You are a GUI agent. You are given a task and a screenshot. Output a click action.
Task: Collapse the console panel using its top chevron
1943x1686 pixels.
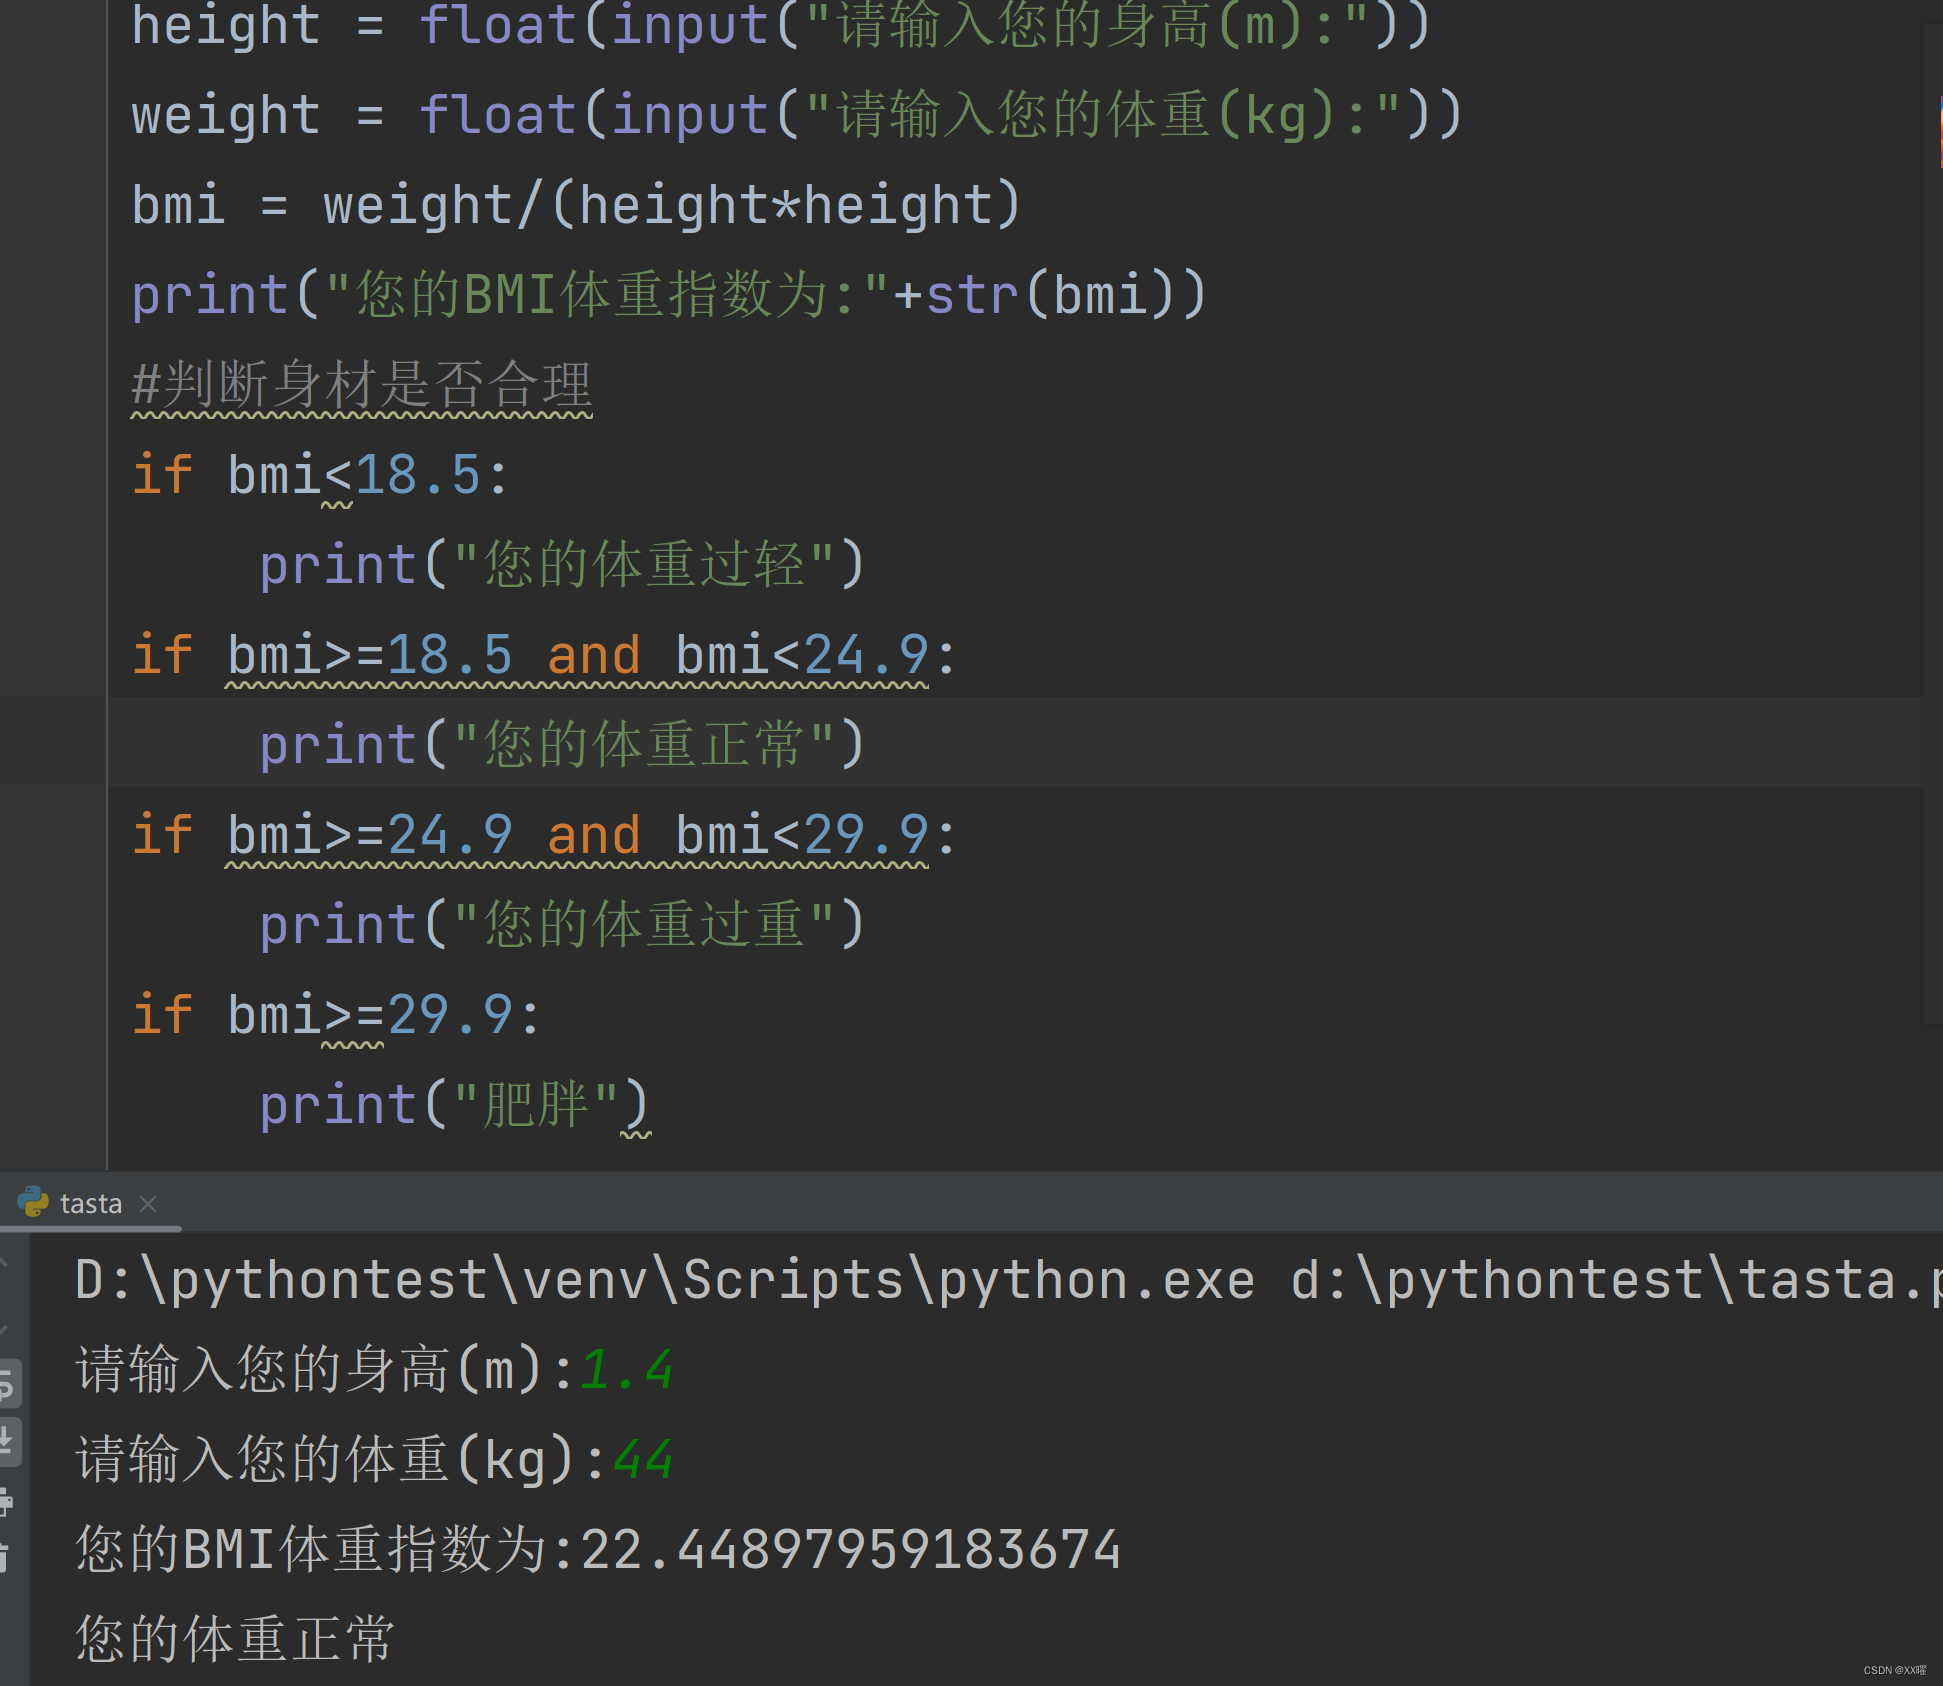pos(5,1261)
